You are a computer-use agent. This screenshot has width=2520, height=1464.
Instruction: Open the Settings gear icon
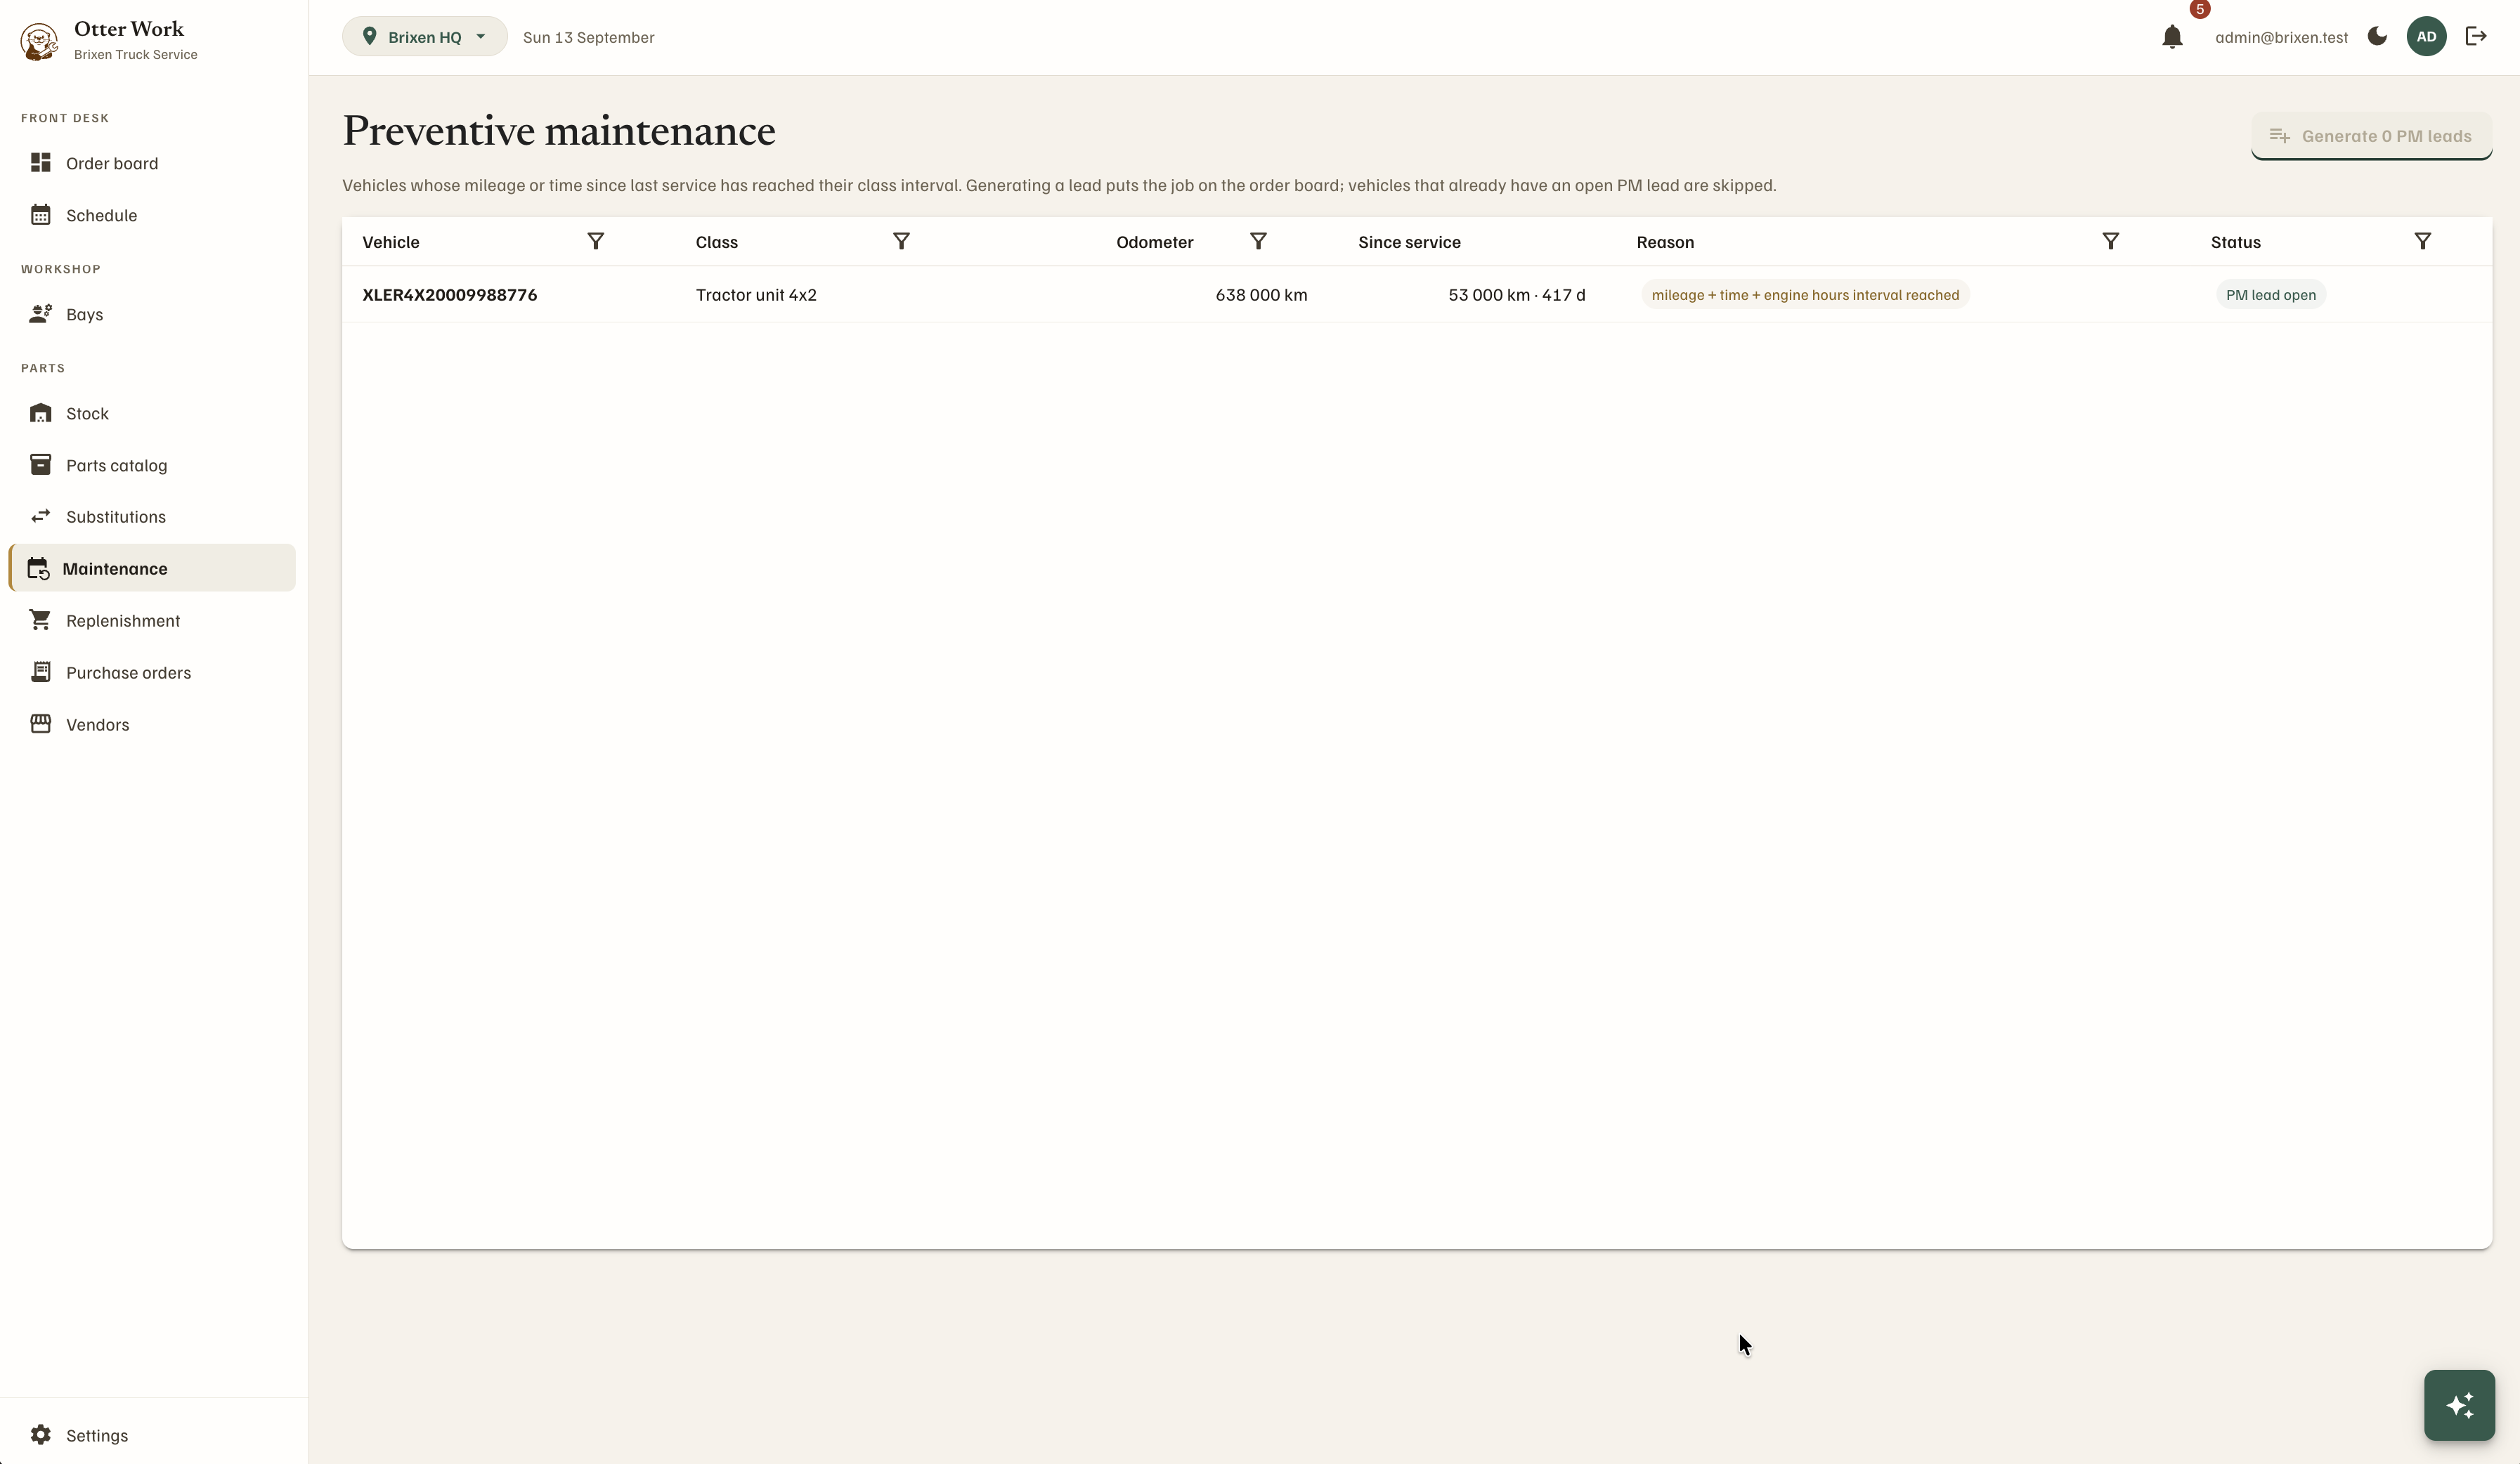[41, 1435]
